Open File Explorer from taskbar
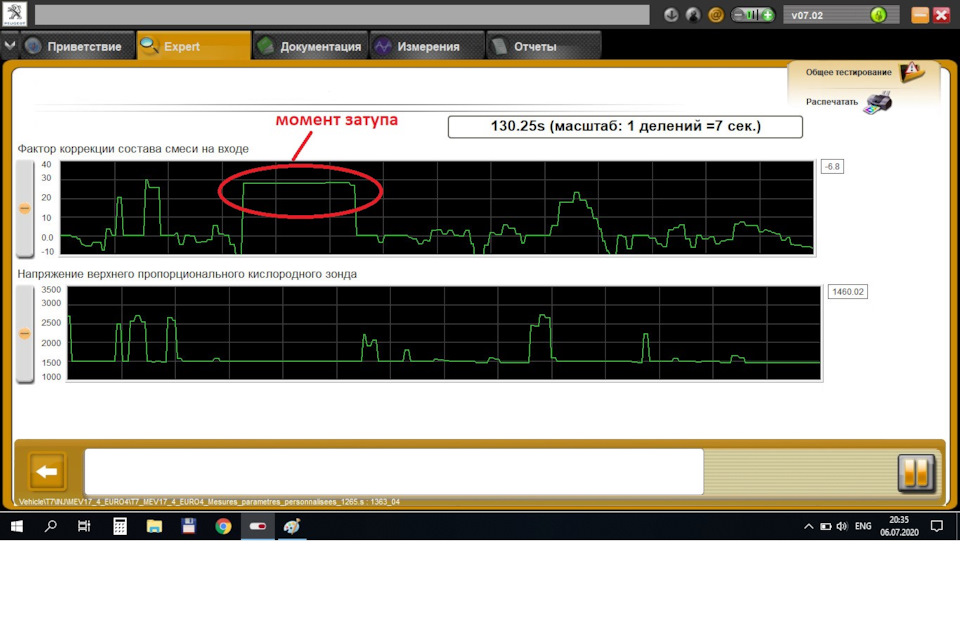The image size is (960, 636). coord(154,526)
